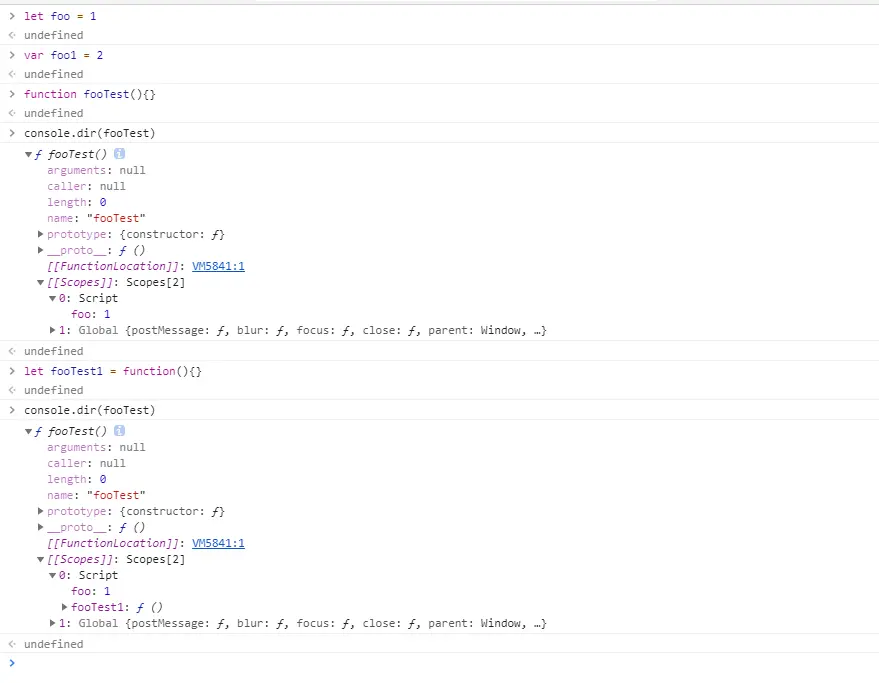Open the first VM5841:1 source link
The height and width of the screenshot is (683, 879).
(218, 266)
